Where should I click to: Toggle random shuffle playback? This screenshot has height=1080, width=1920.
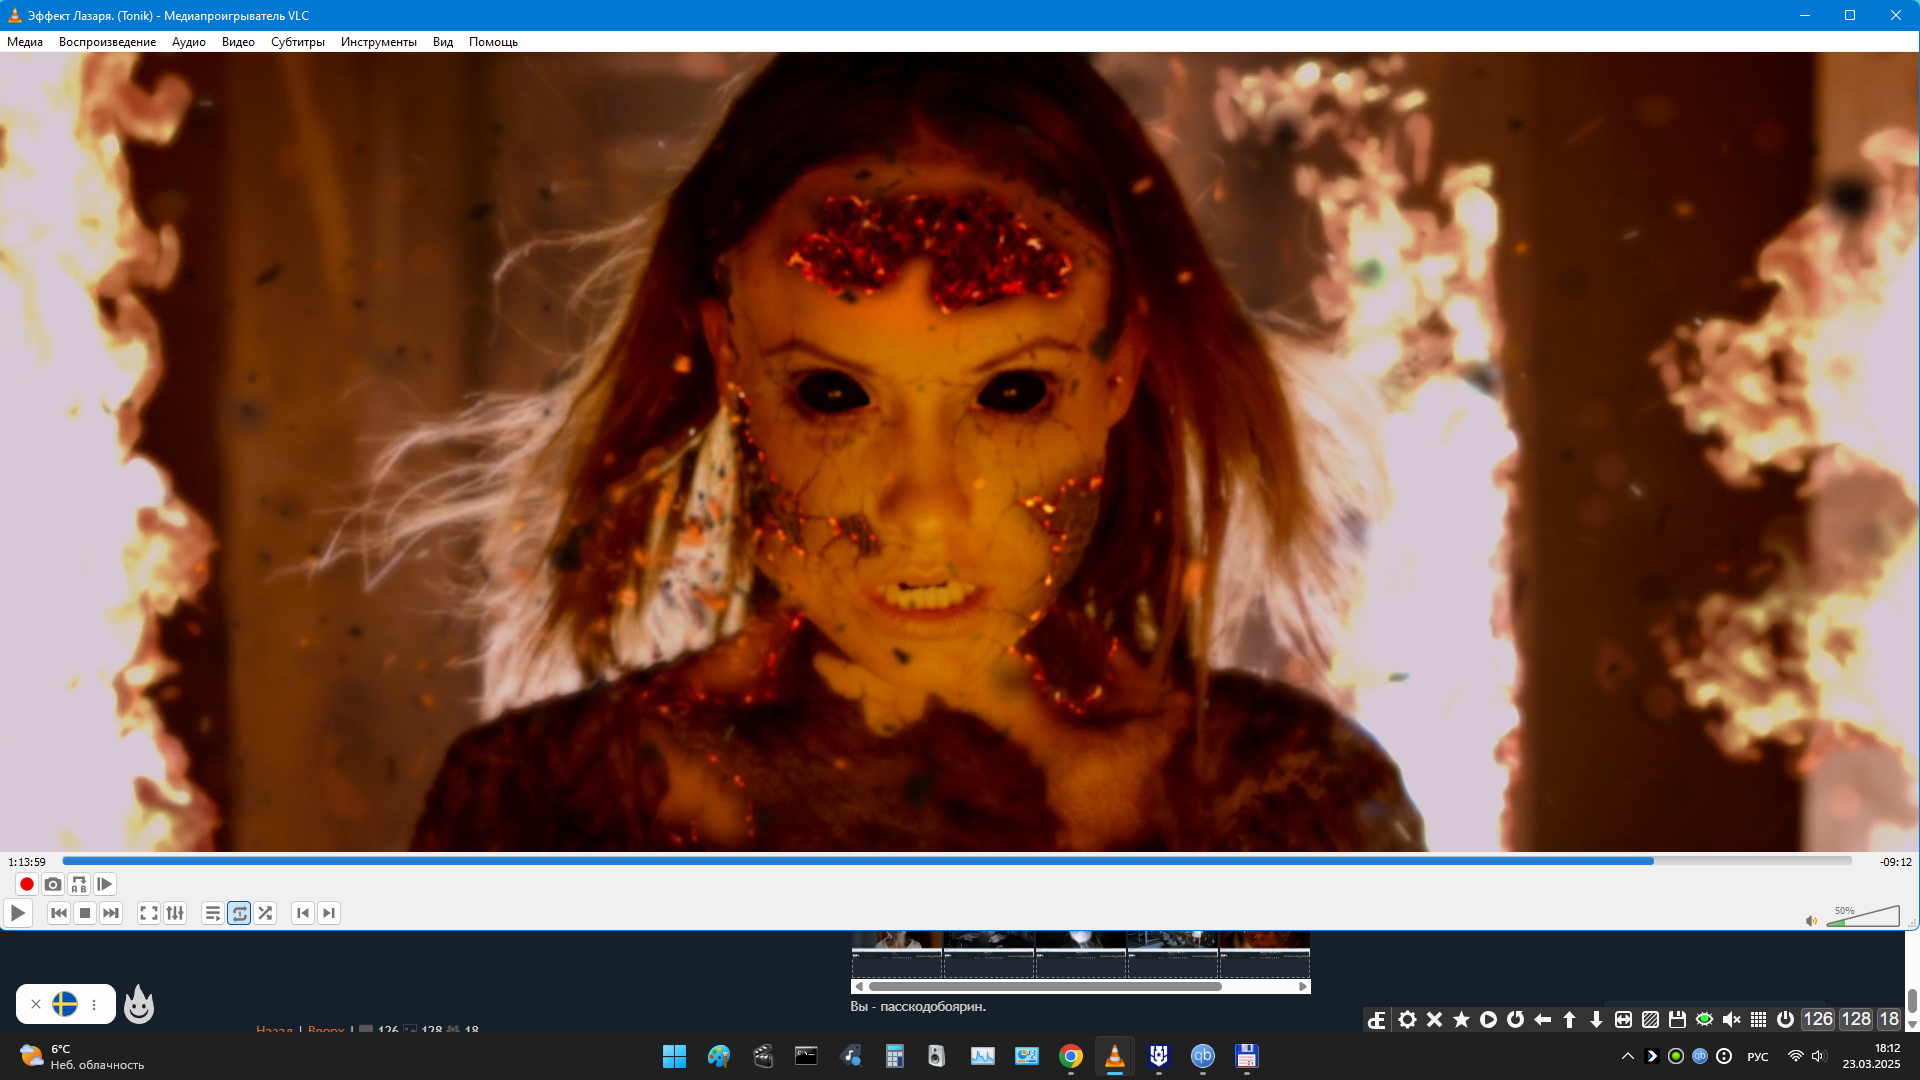click(x=265, y=913)
